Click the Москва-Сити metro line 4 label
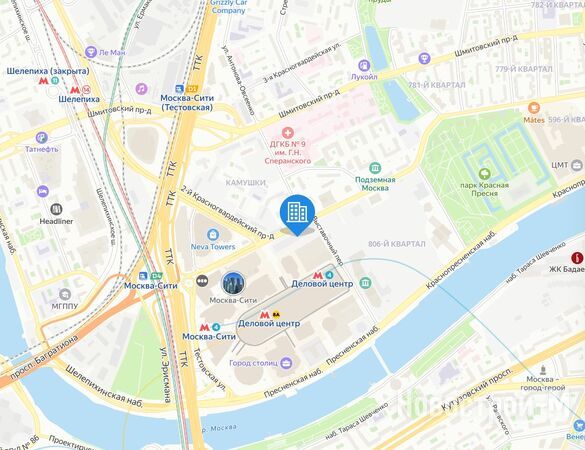This screenshot has width=585, height=450. tap(209, 337)
